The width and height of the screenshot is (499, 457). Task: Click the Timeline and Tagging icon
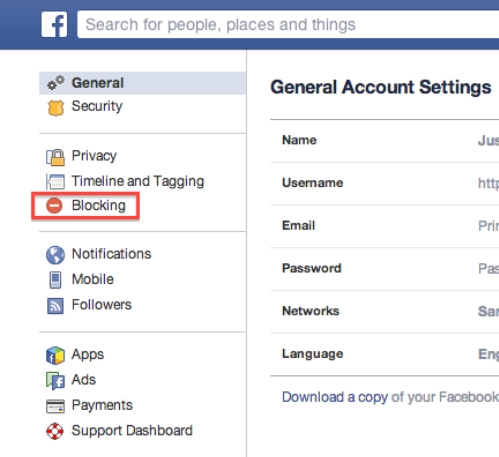[55, 182]
